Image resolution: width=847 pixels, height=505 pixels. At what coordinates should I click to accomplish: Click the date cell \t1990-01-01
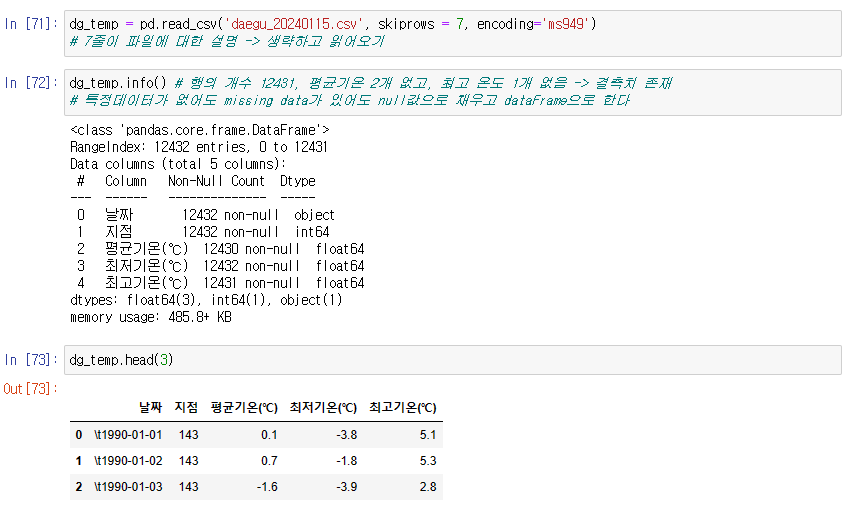128,435
